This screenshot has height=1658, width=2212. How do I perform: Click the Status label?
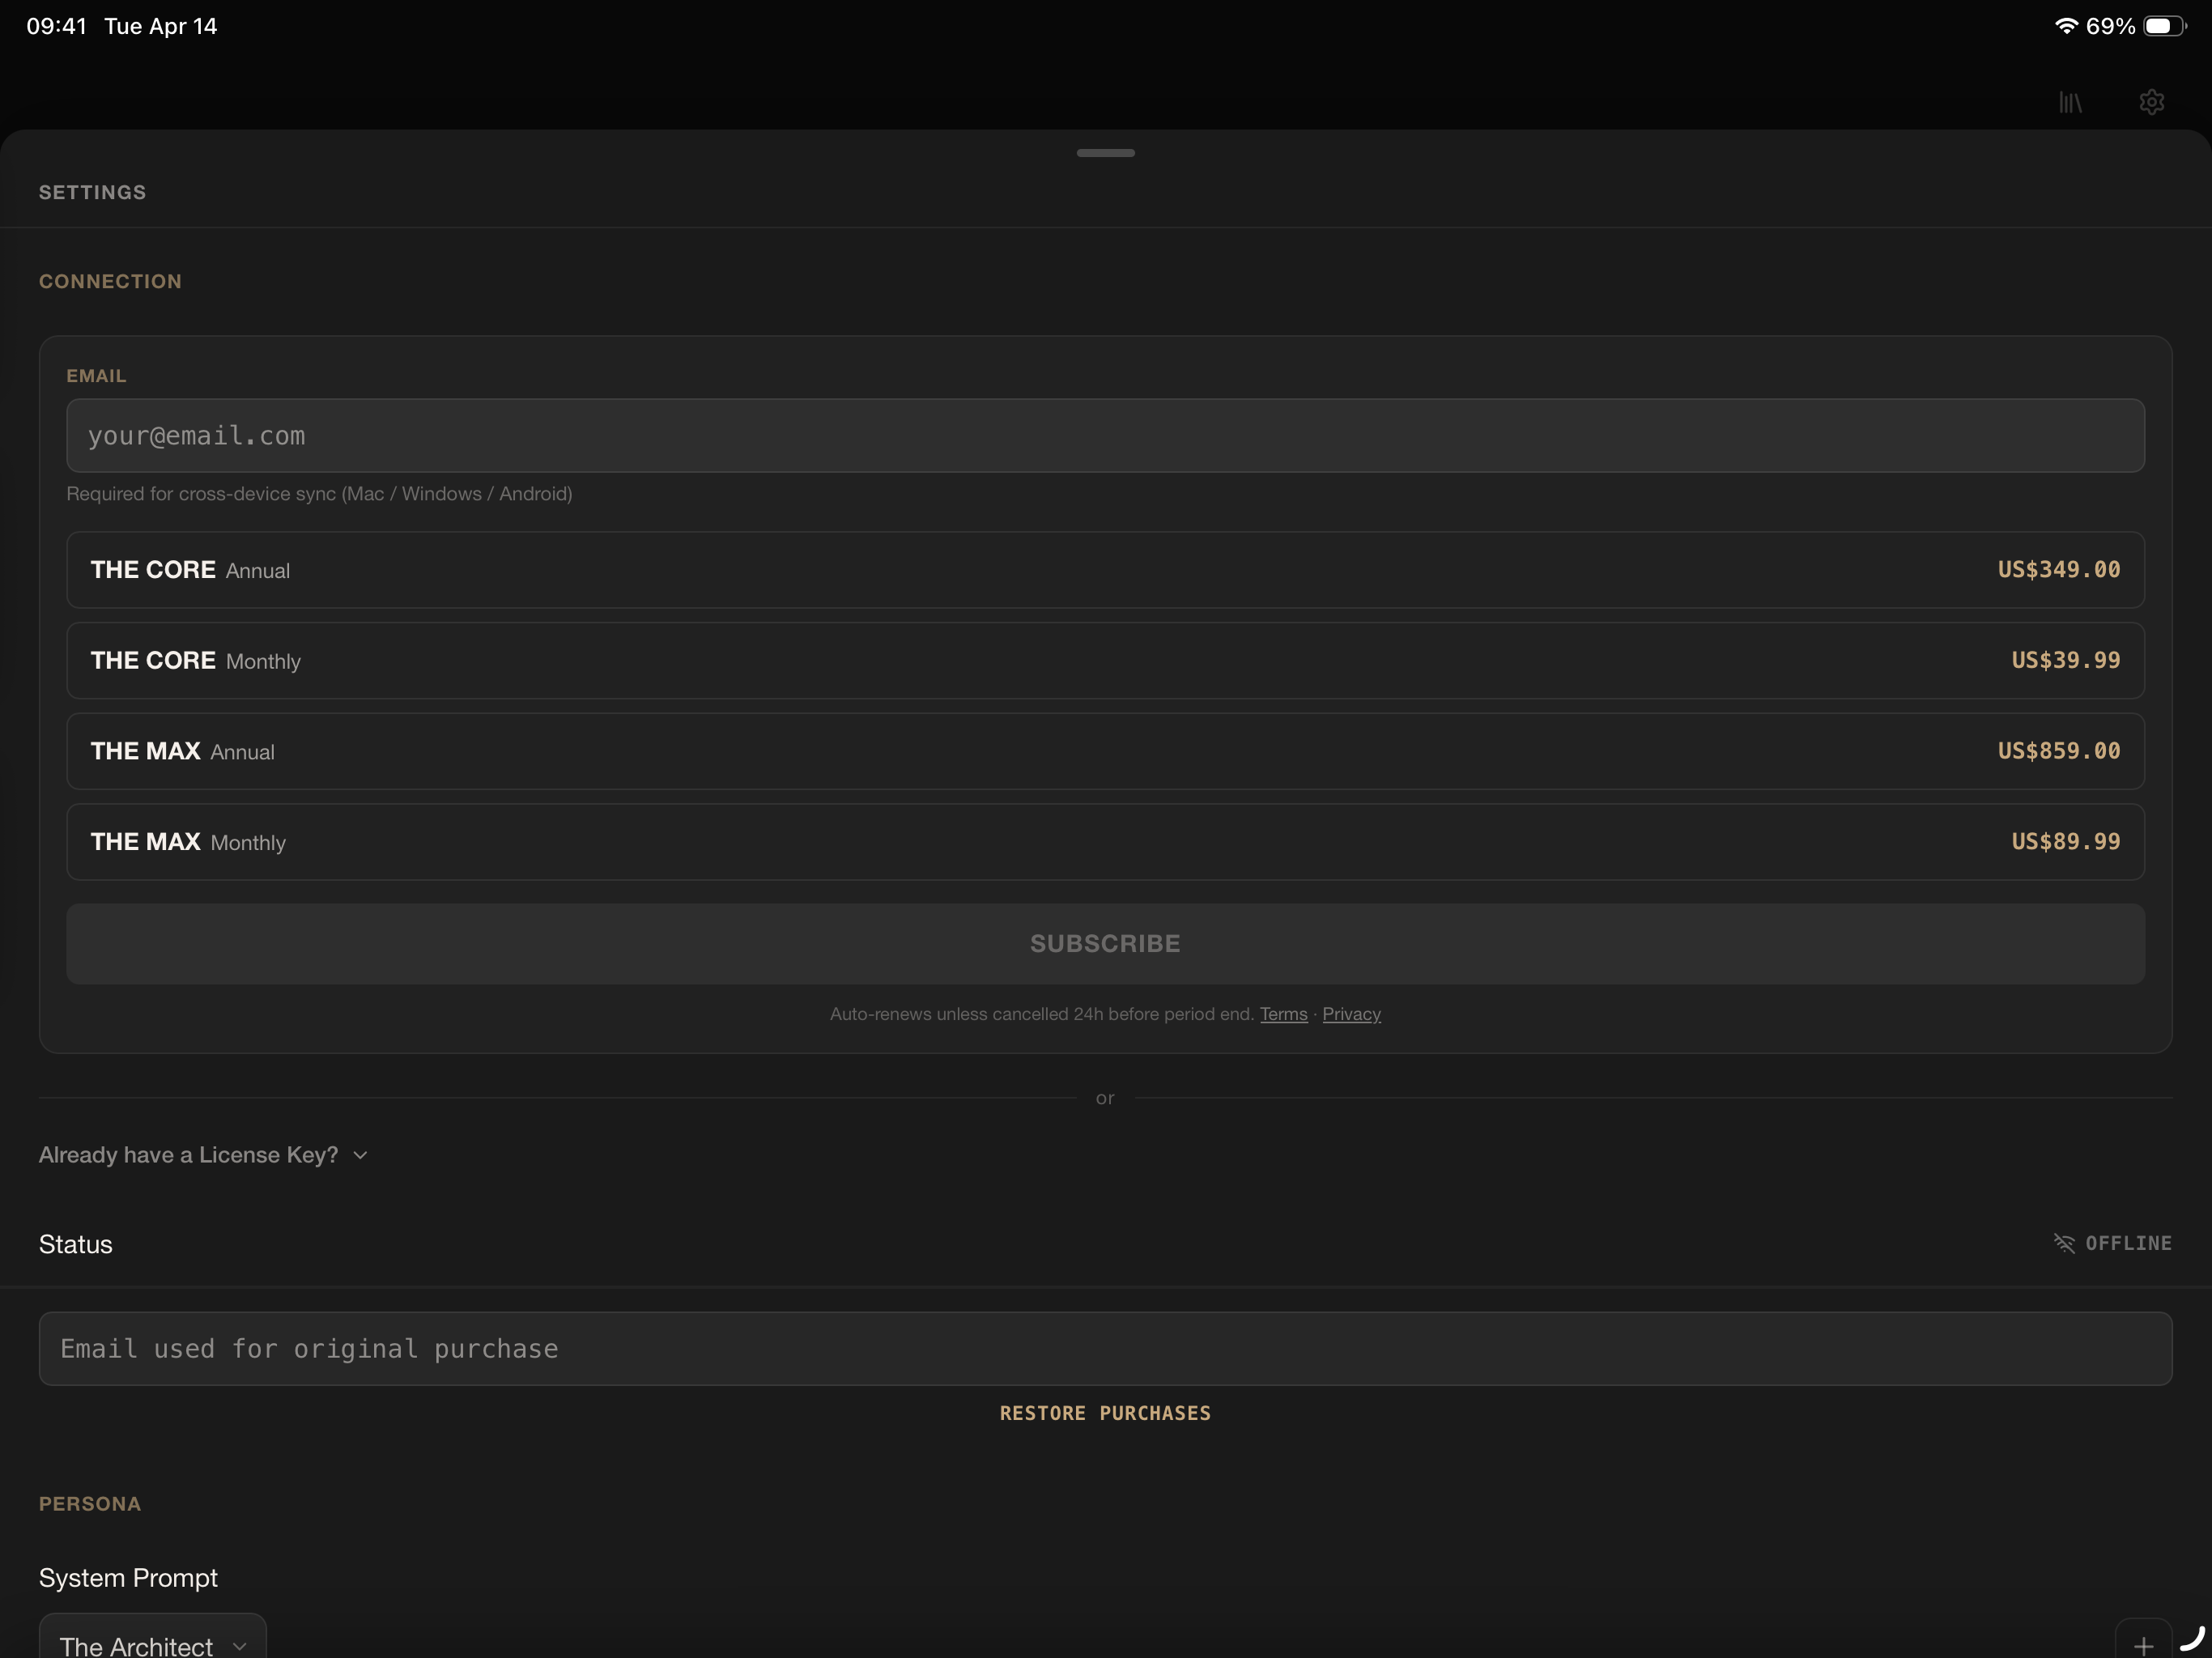[75, 1244]
